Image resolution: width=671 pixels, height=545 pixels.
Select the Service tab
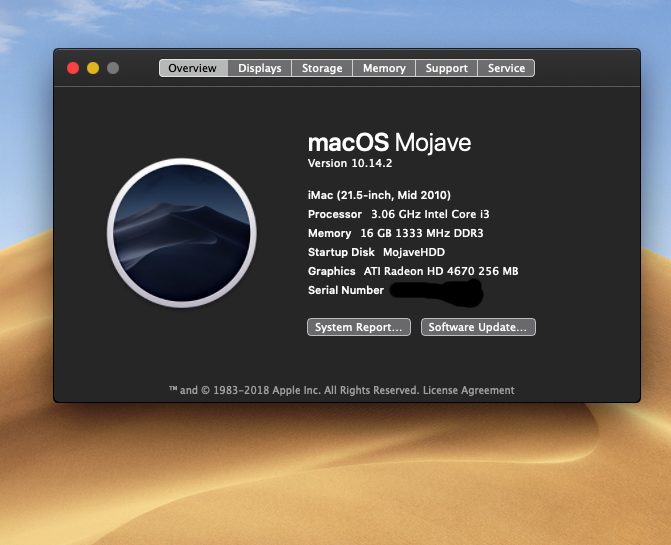[x=506, y=68]
